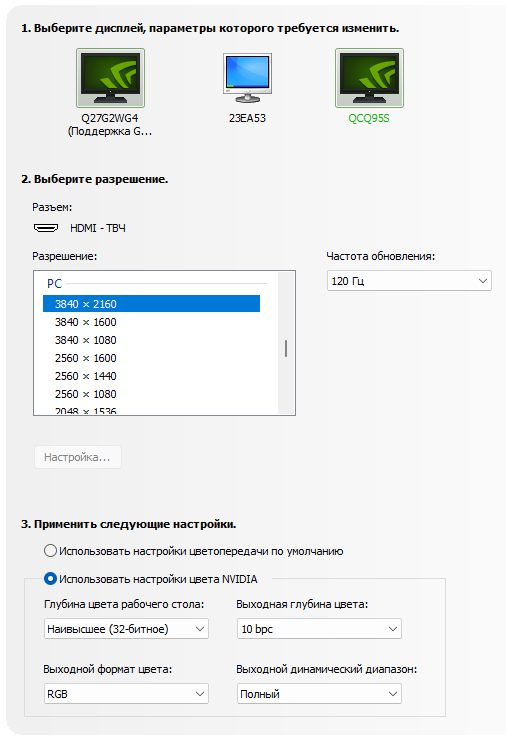Click the HDMI connector icon
Image resolution: width=506 pixels, height=738 pixels.
click(46, 228)
